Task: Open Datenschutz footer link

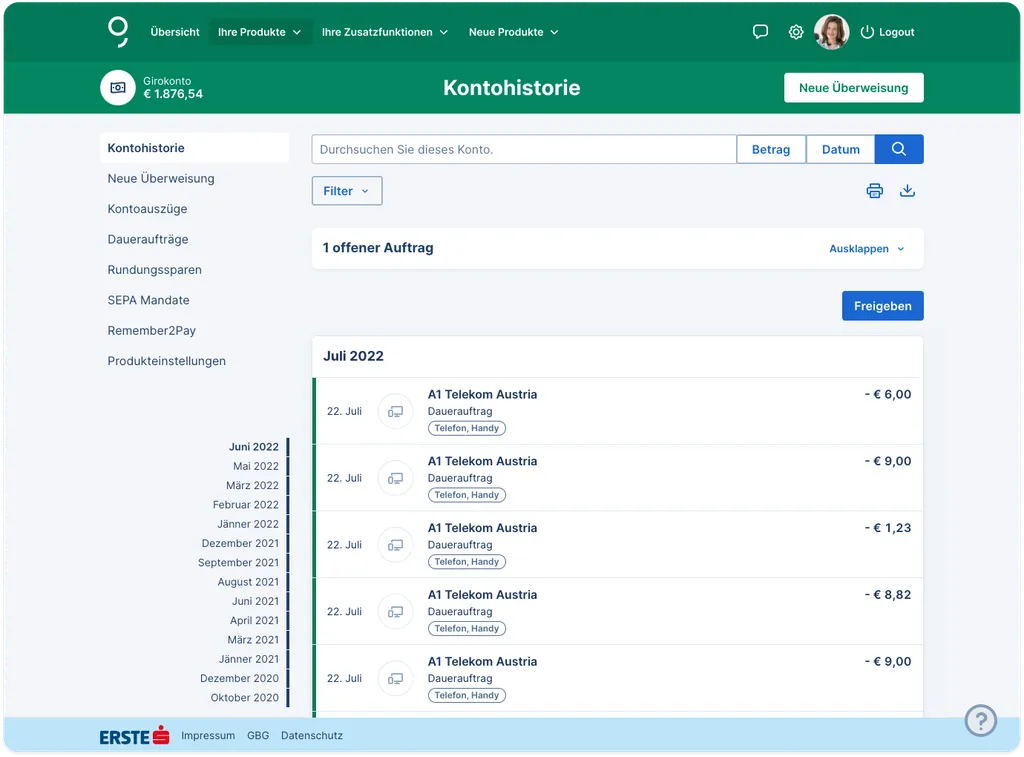Action: pyautogui.click(x=312, y=735)
